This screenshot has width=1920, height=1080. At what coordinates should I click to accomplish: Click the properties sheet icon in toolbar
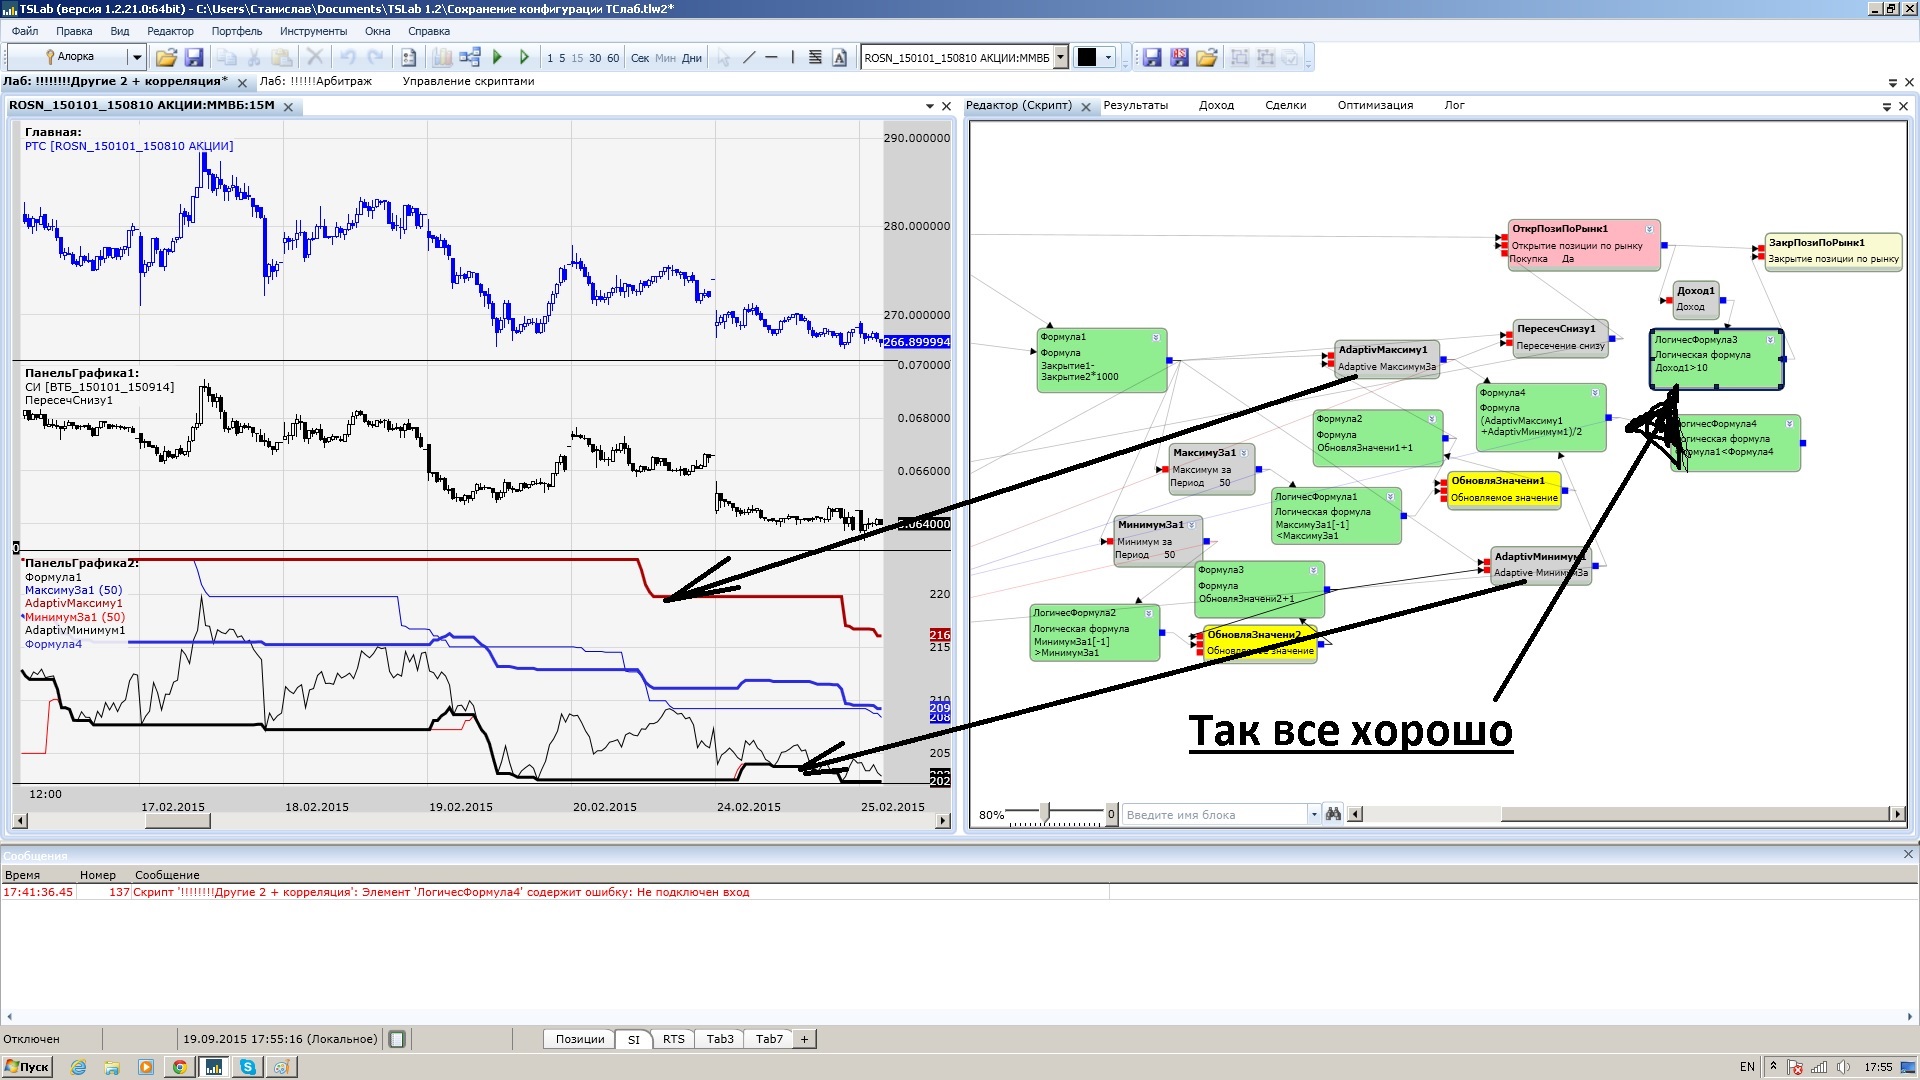pyautogui.click(x=408, y=58)
